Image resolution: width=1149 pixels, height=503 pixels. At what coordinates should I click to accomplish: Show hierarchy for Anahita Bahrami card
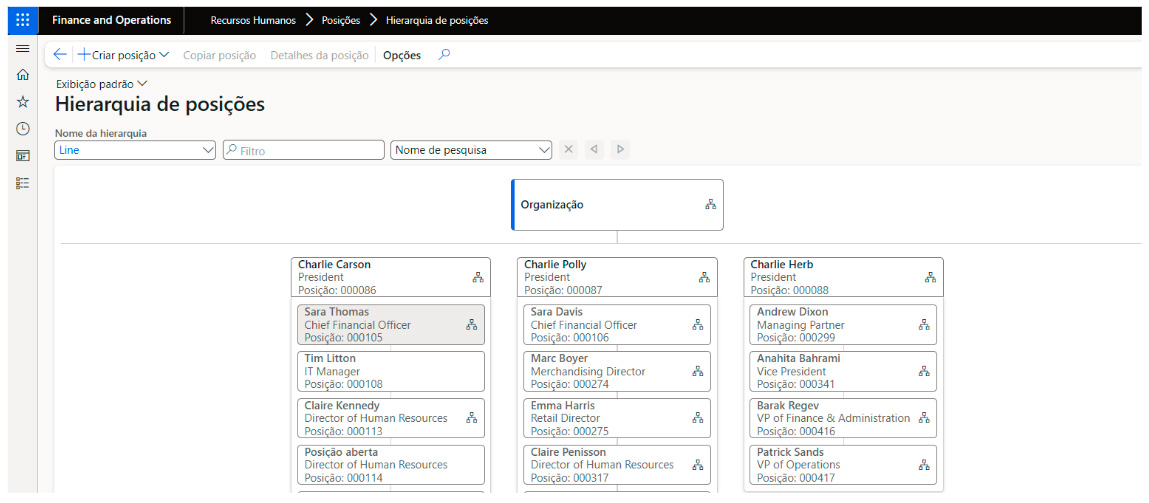(924, 371)
